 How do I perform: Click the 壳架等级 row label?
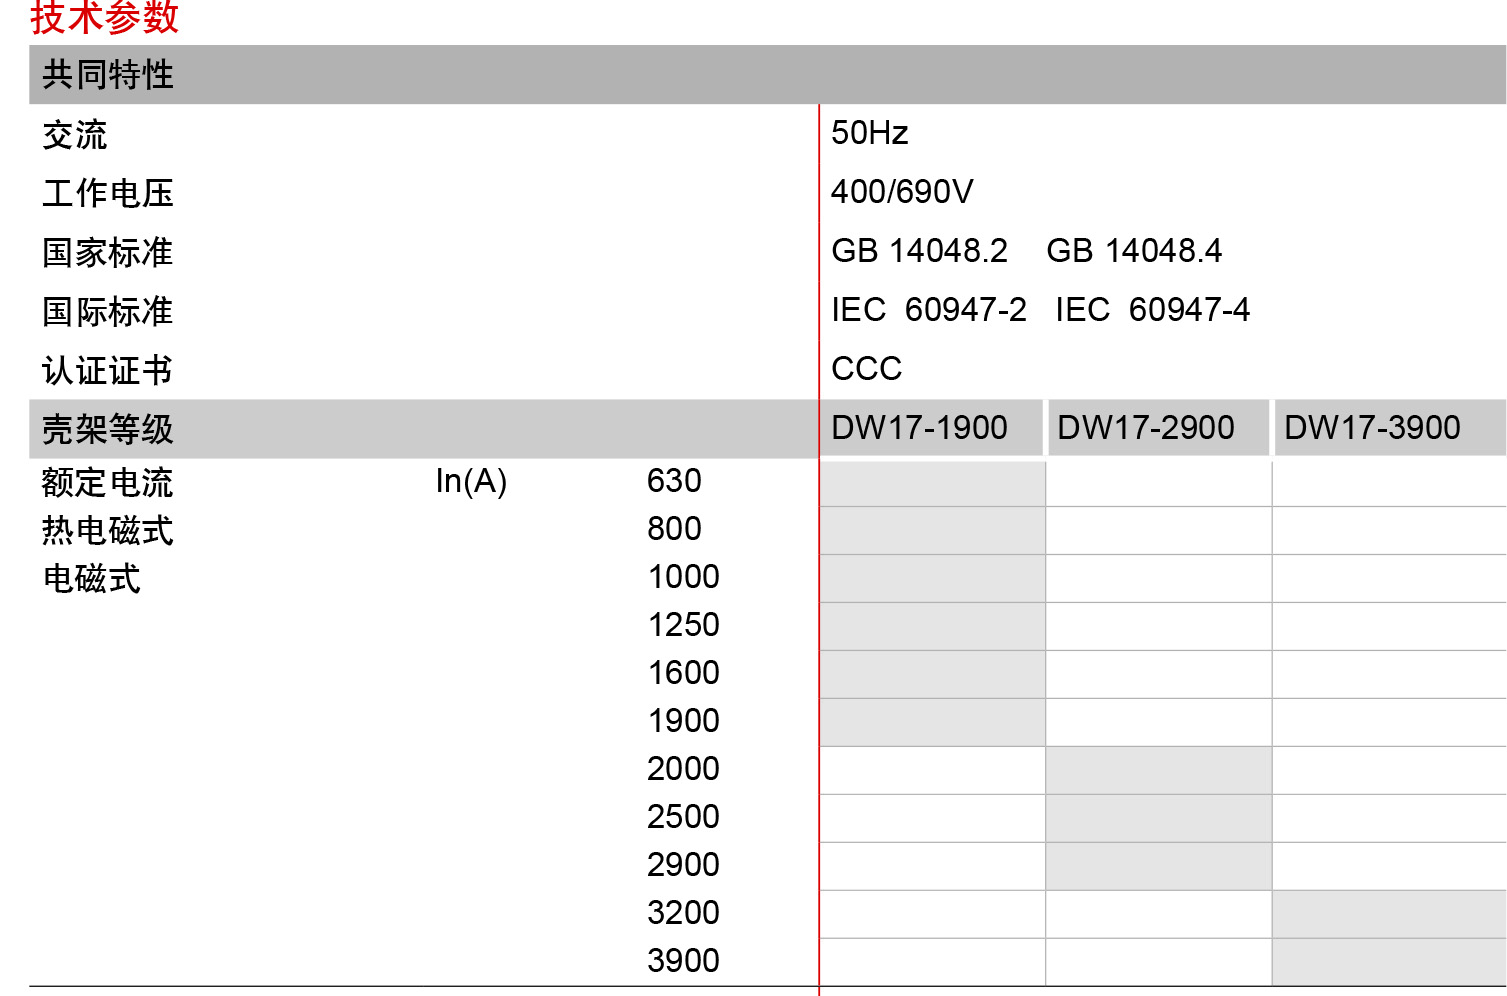click(108, 430)
